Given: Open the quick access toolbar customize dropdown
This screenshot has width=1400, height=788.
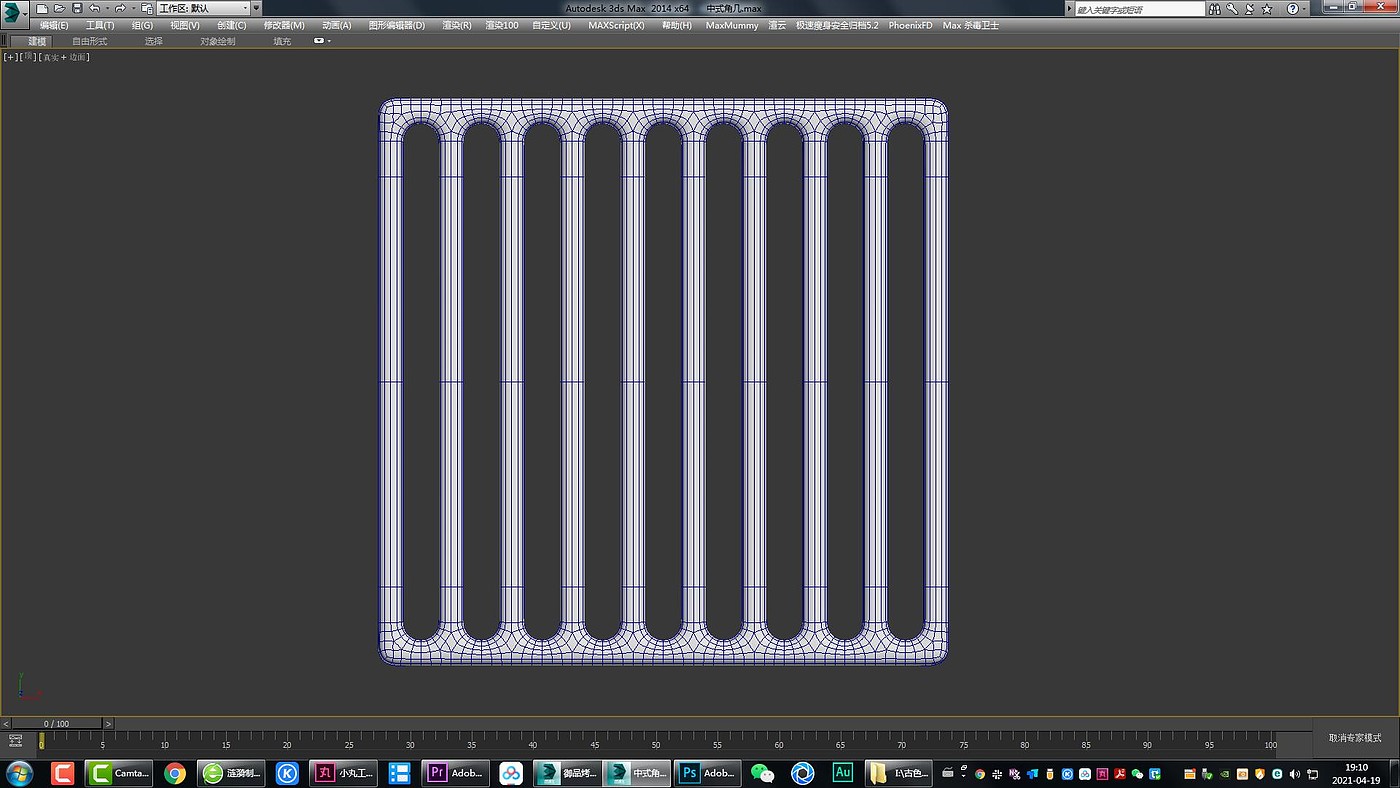Looking at the screenshot, I should [256, 8].
